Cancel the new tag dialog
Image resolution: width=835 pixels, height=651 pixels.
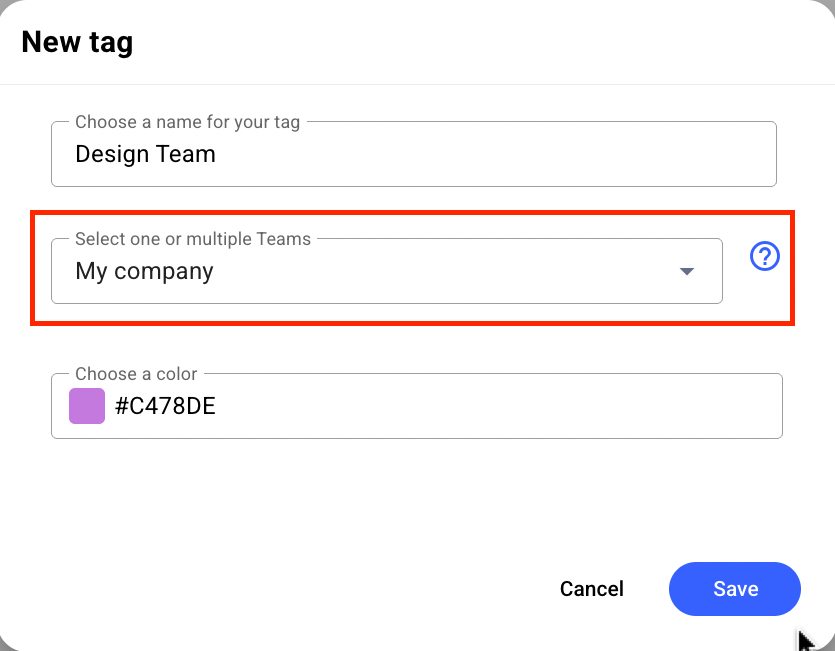click(x=592, y=589)
